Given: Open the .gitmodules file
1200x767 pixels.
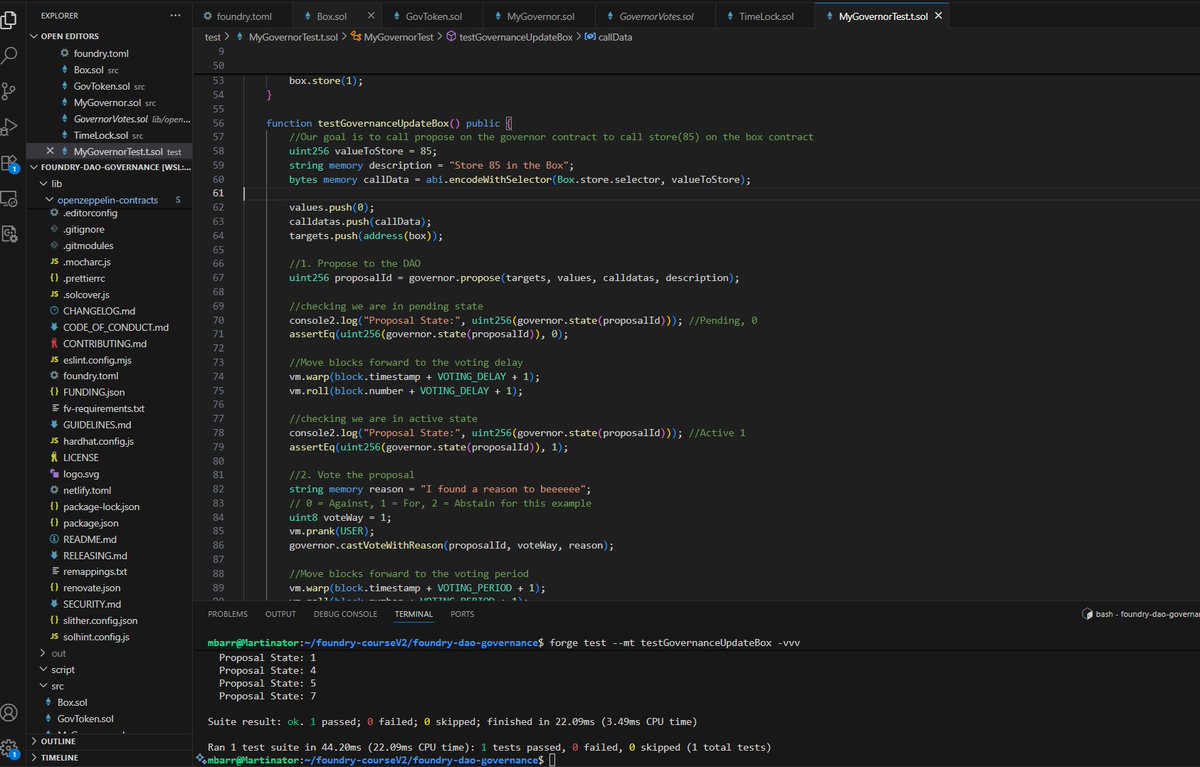Looking at the screenshot, I should 88,245.
